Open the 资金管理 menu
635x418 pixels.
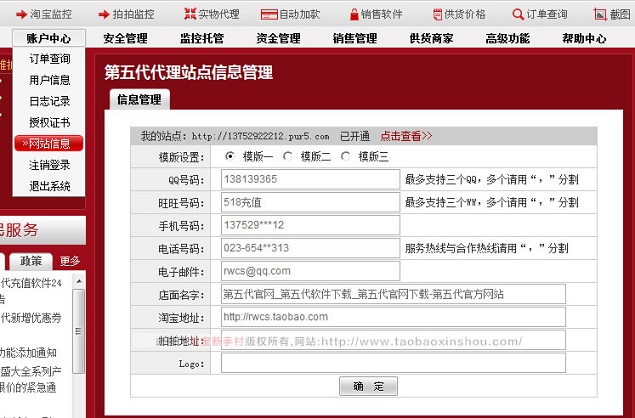coord(278,39)
